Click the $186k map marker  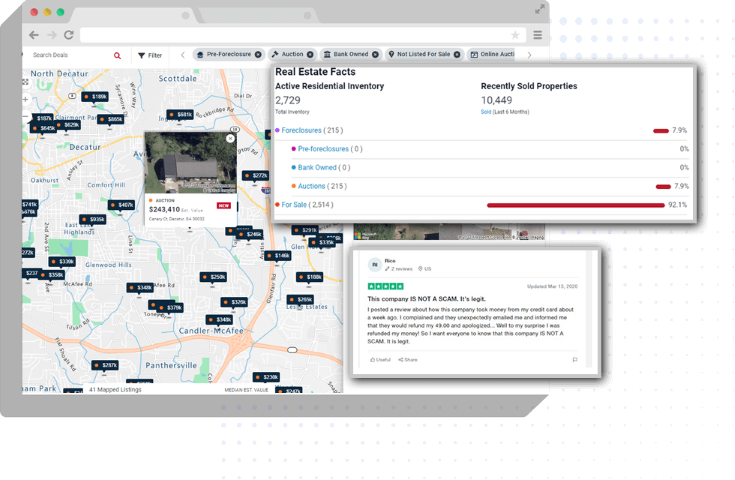(95, 97)
